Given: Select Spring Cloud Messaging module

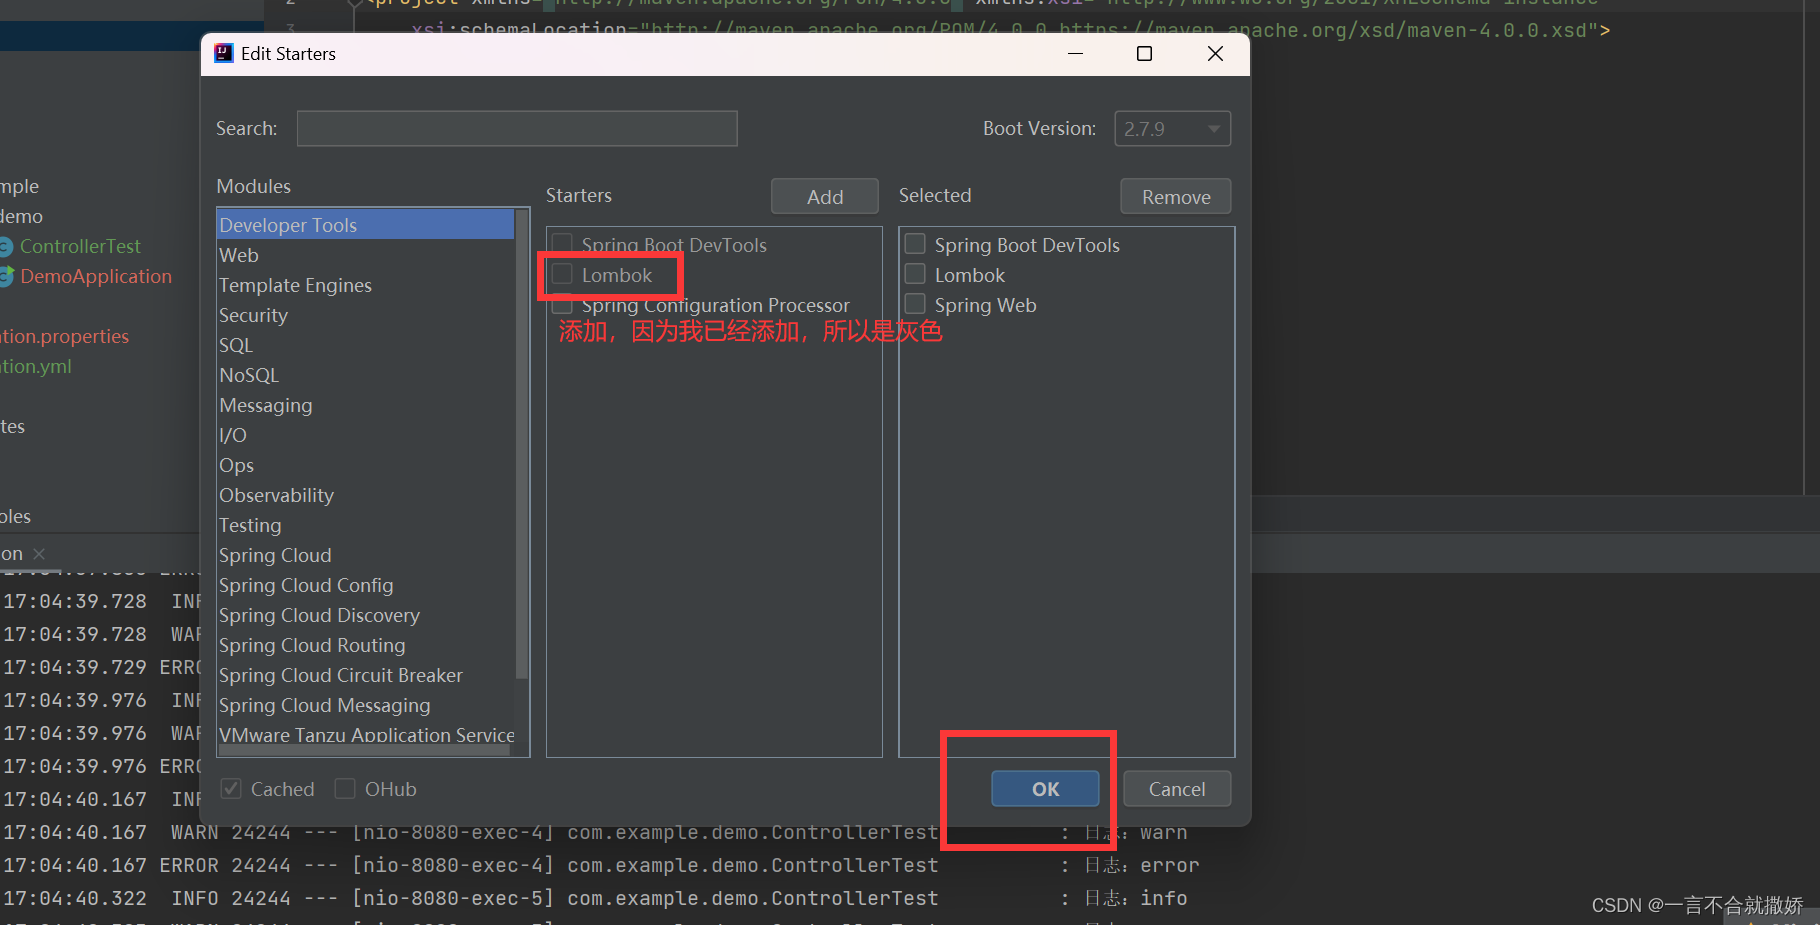Looking at the screenshot, I should pos(366,705).
